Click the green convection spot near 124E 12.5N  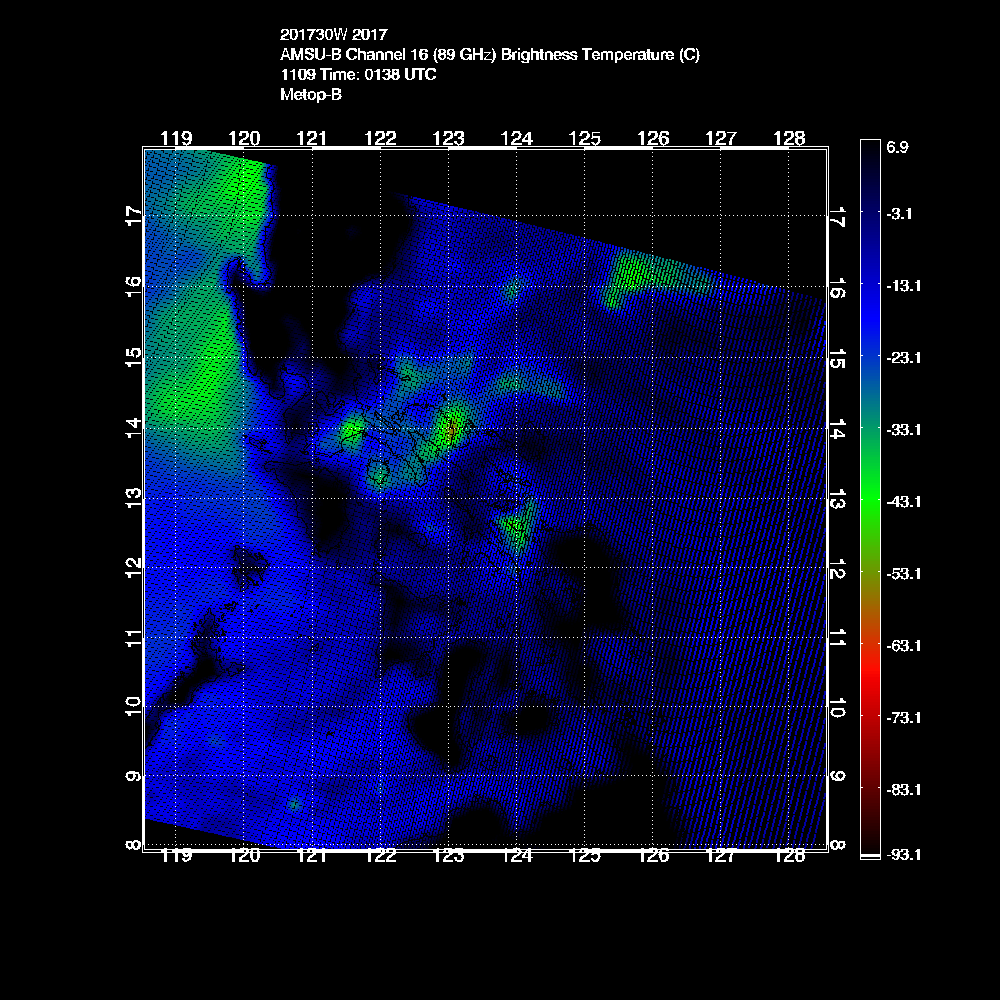click(x=517, y=527)
